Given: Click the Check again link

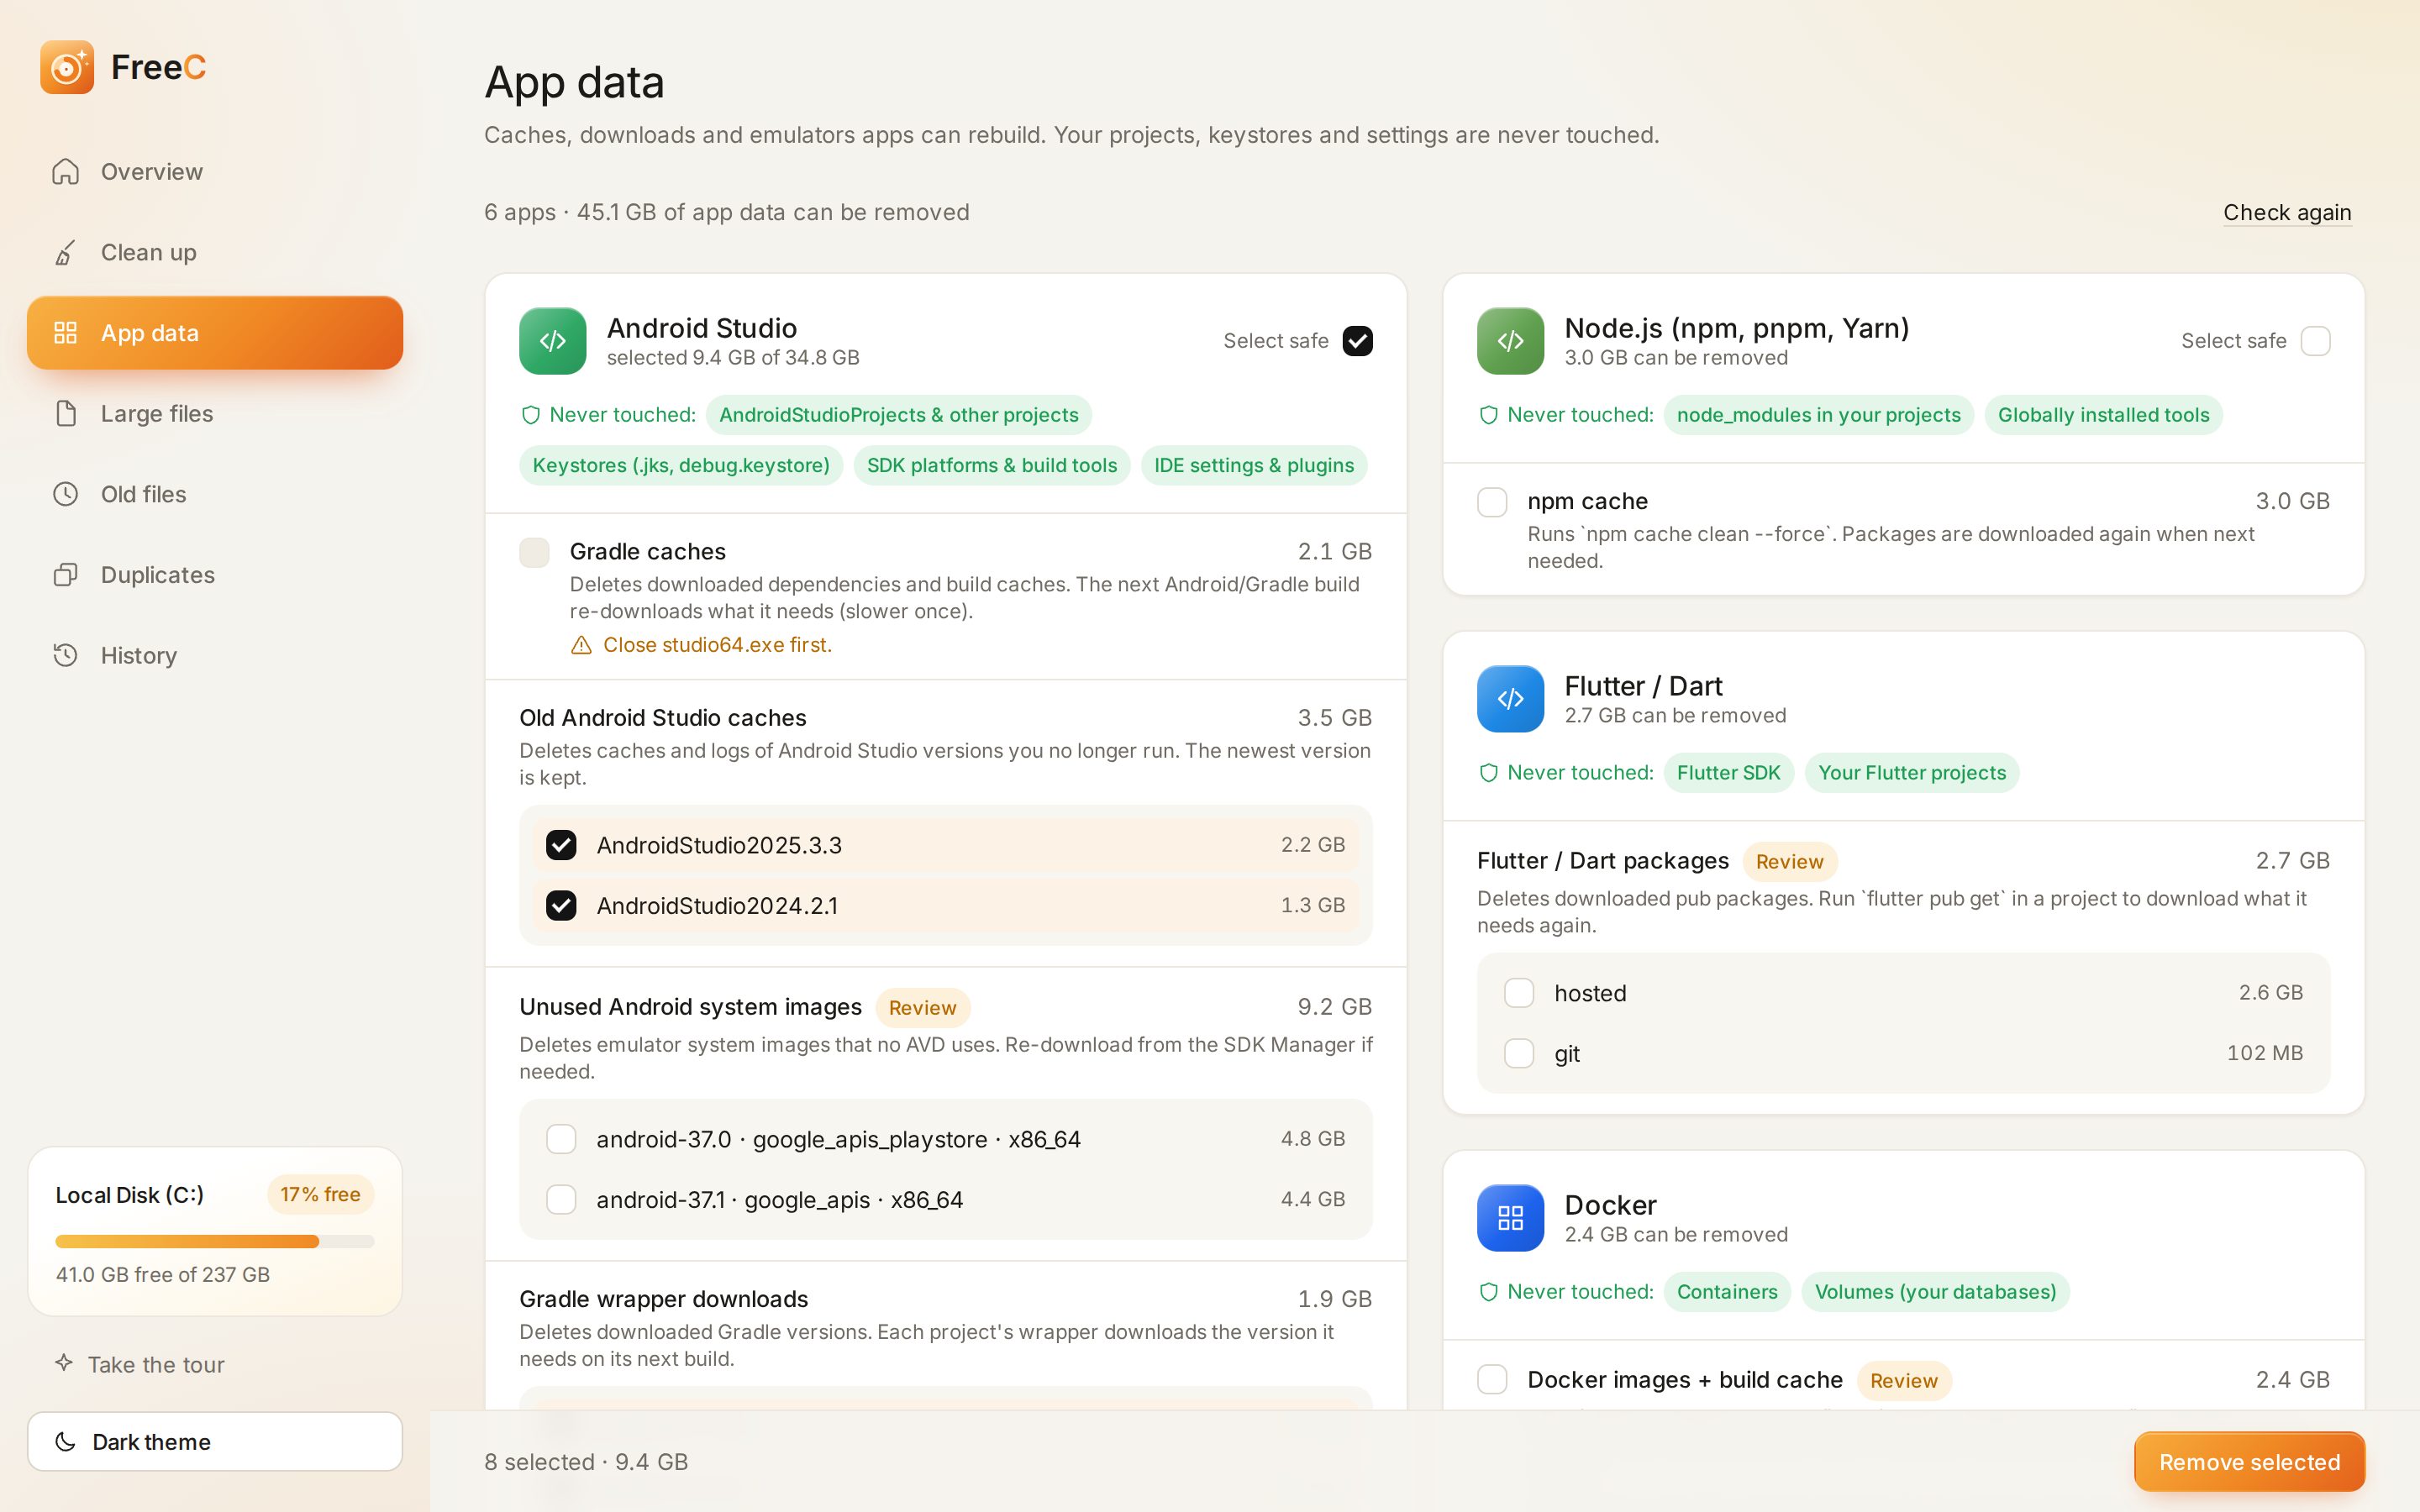Looking at the screenshot, I should click(x=2287, y=213).
